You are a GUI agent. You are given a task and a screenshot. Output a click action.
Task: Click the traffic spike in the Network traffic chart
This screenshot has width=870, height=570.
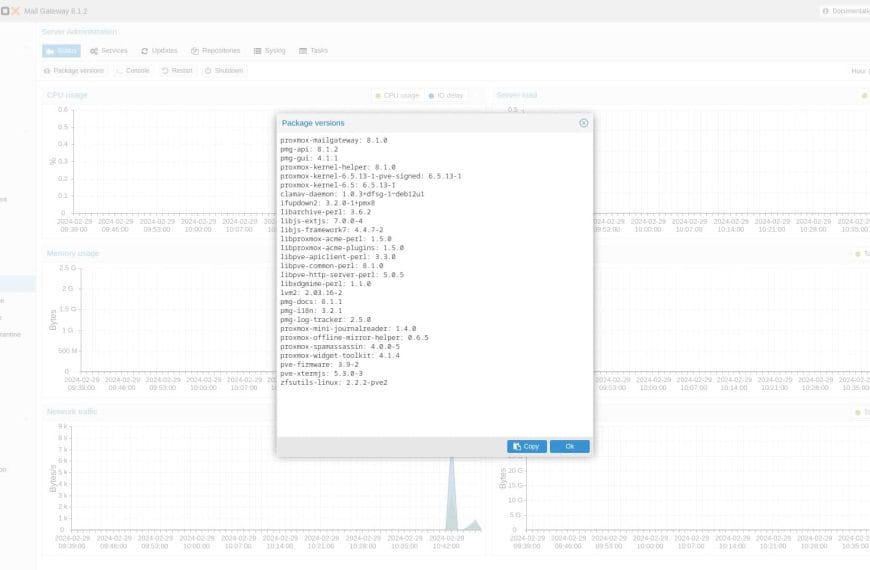[452, 494]
